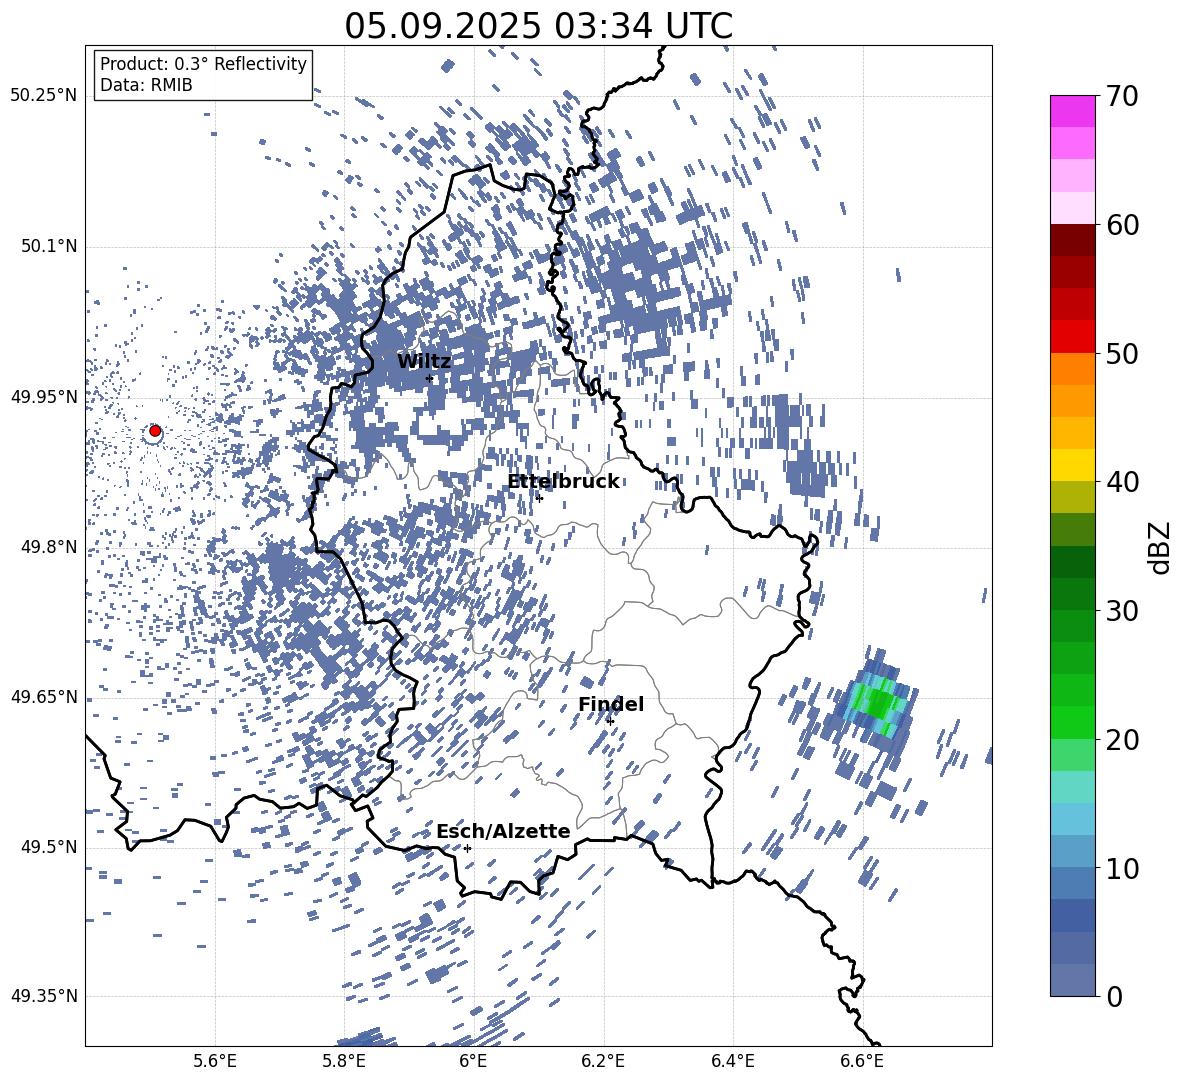1184x1081 pixels.
Task: Click the Findel station label
Action: (x=611, y=704)
